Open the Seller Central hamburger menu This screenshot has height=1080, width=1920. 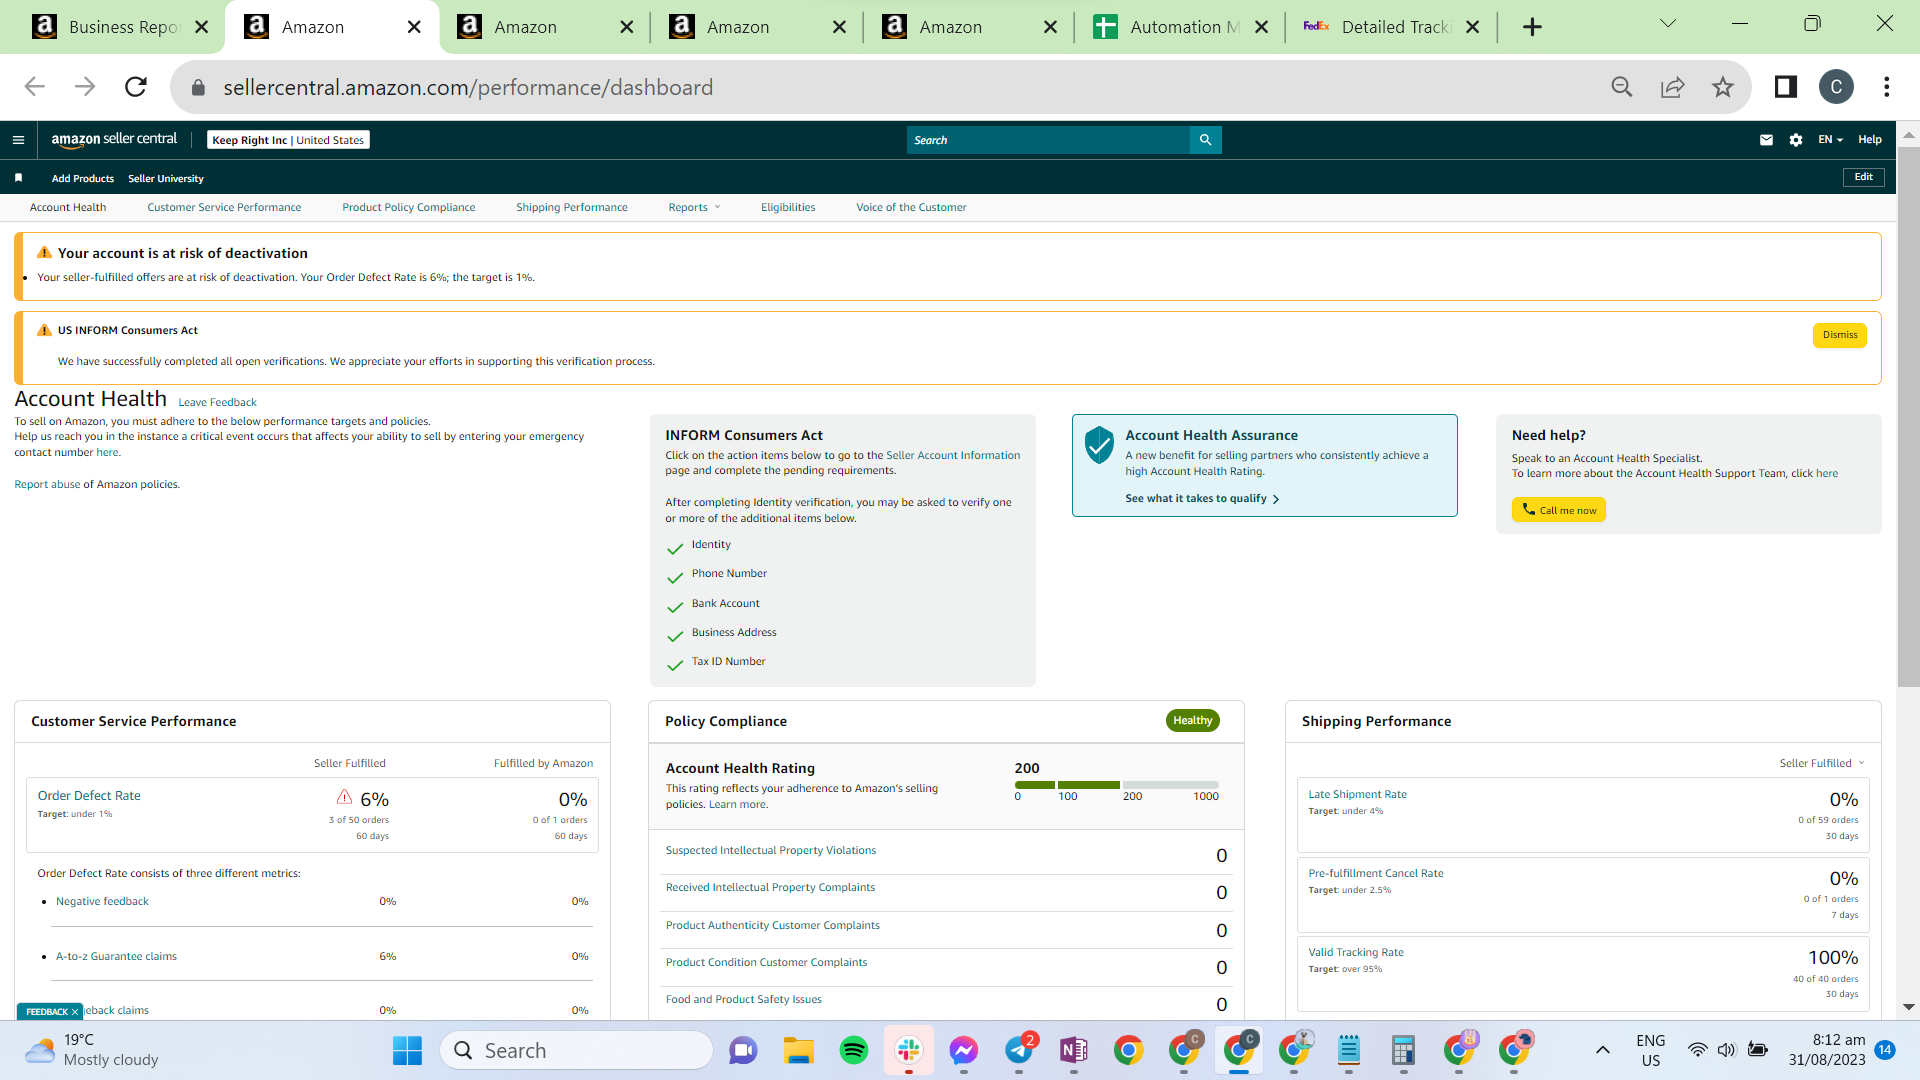pos(18,140)
